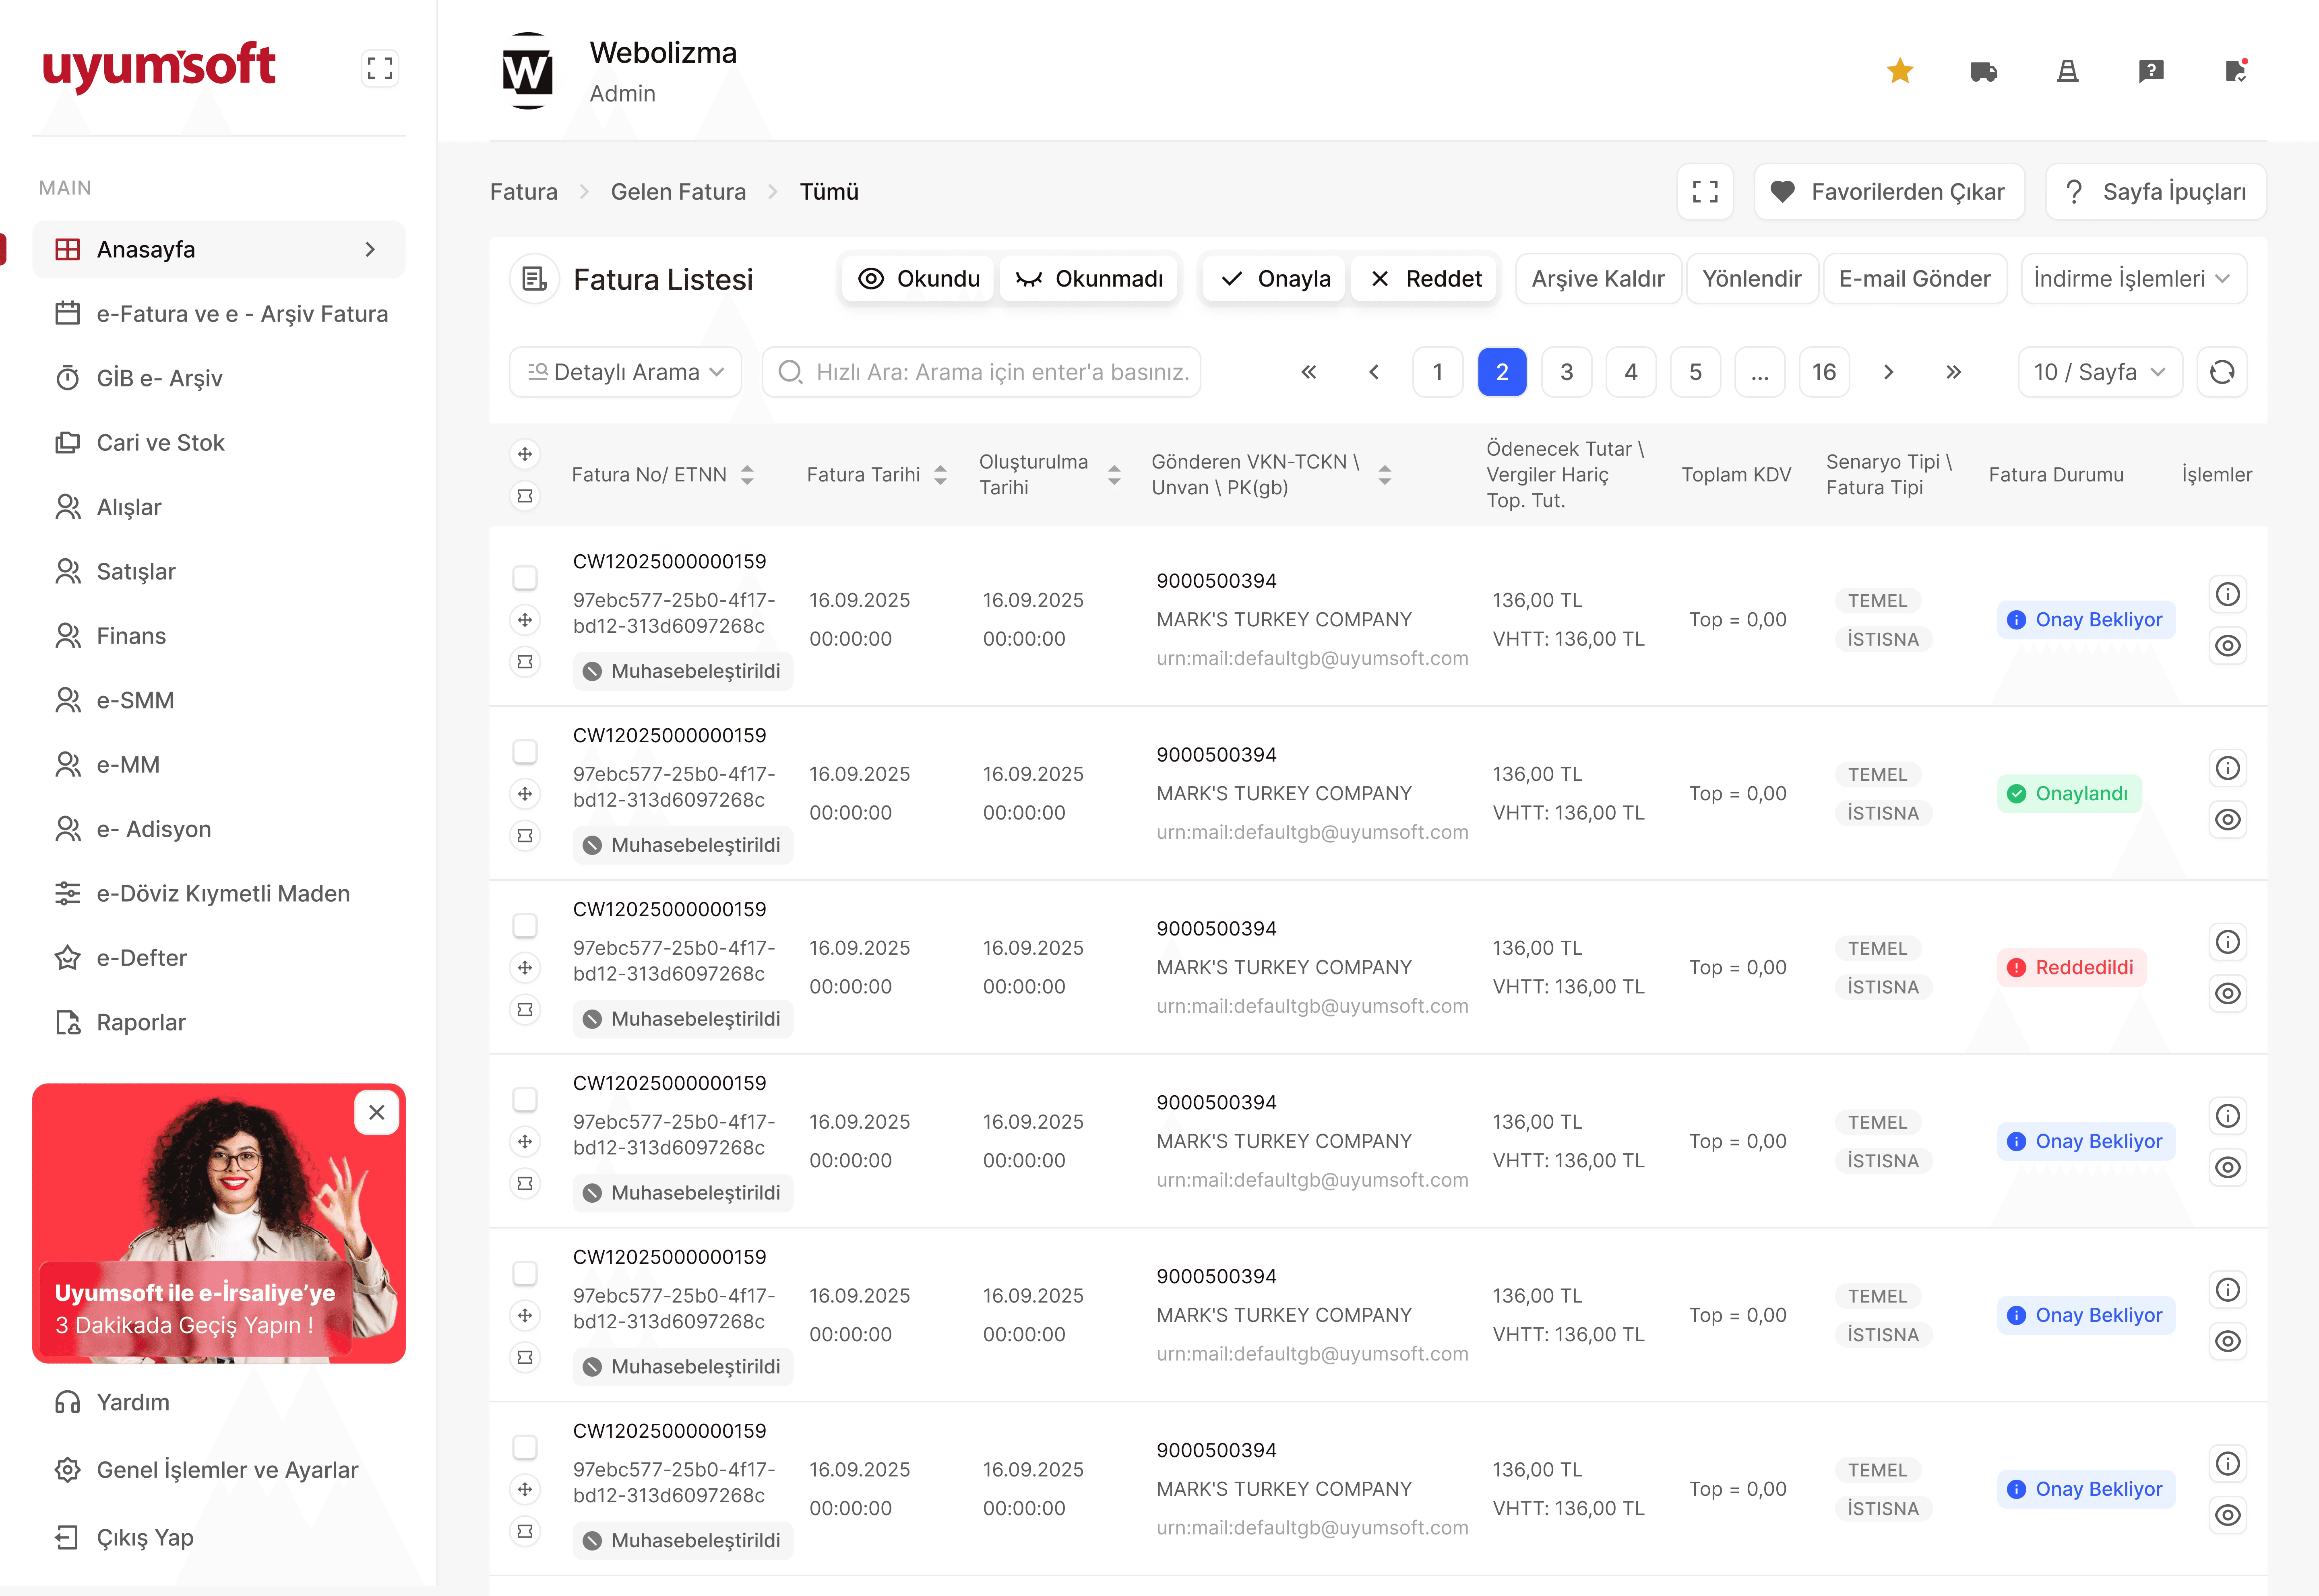Click the gold star favorites icon
Image resolution: width=2319 pixels, height=1596 pixels.
pos(1900,71)
